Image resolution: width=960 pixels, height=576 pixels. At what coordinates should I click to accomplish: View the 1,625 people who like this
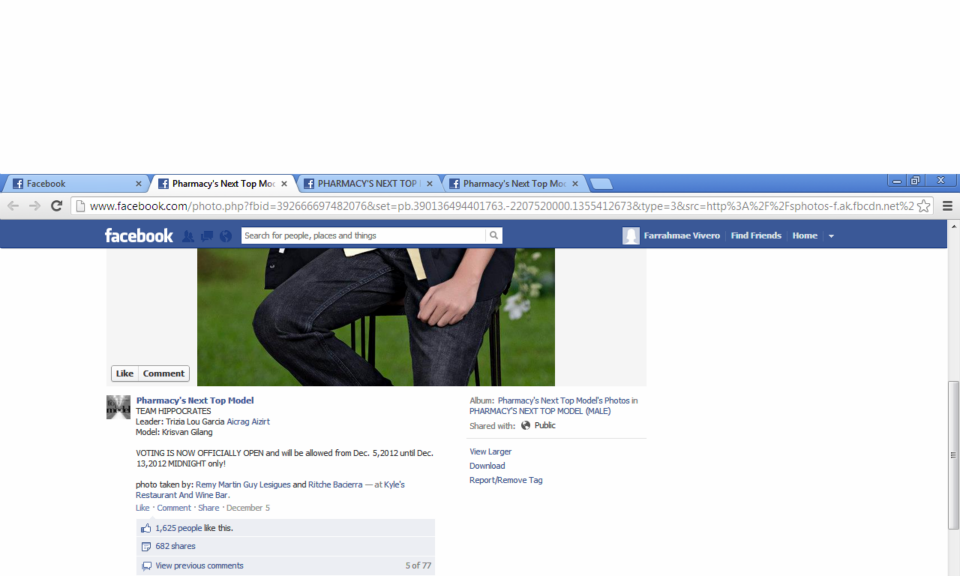pos(178,528)
